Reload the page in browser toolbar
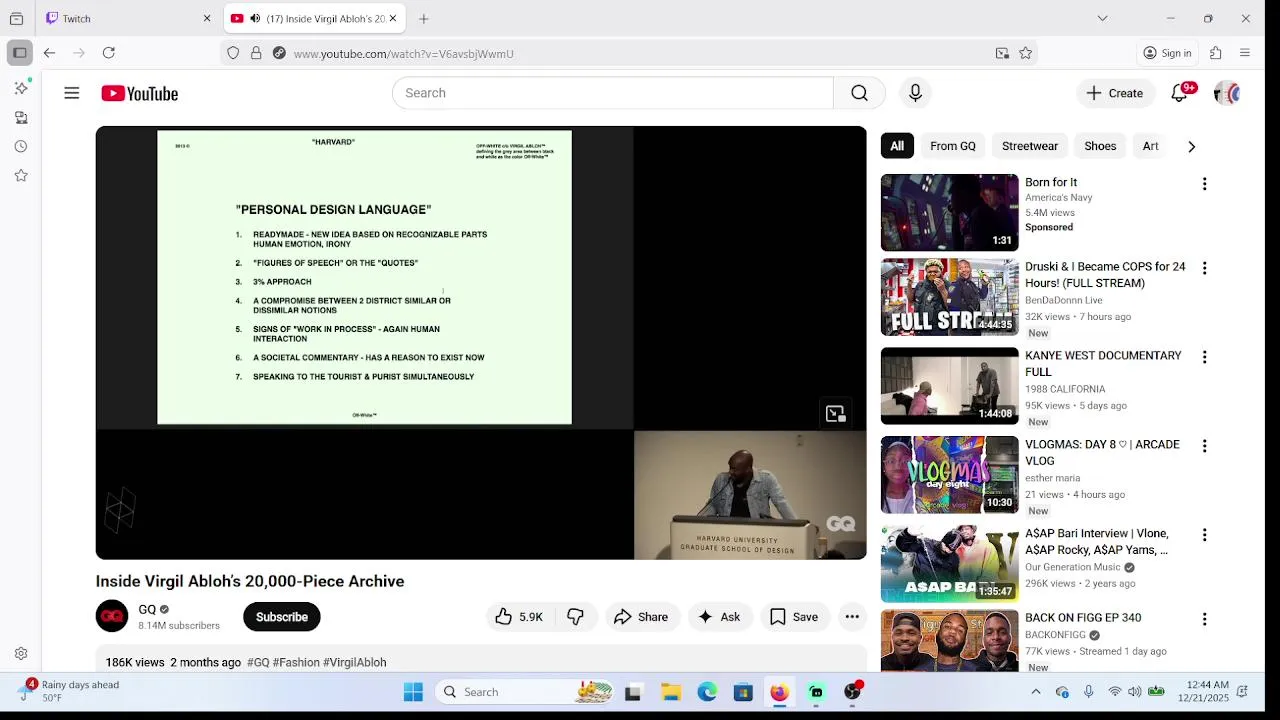 pyautogui.click(x=109, y=53)
